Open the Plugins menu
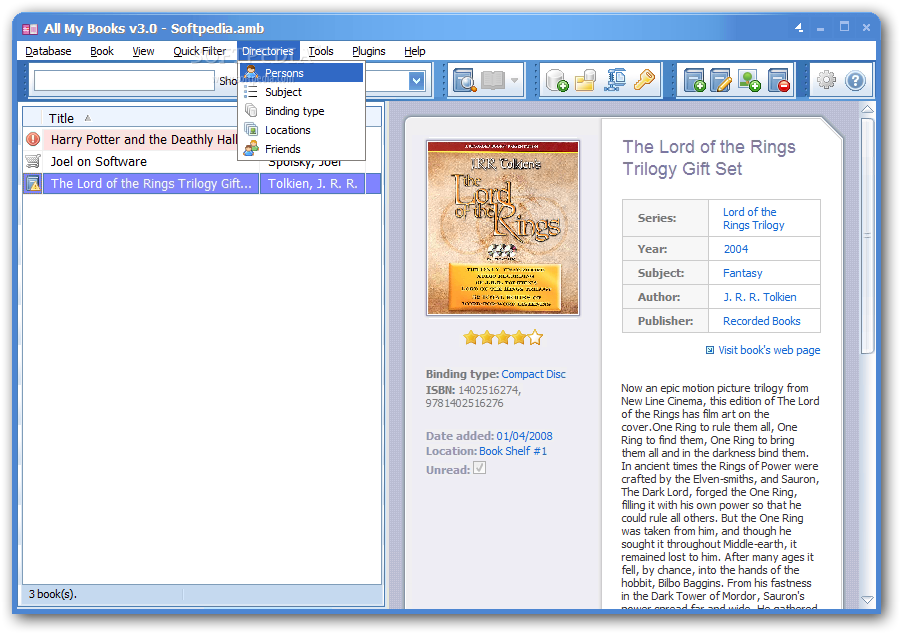The width and height of the screenshot is (901, 634). click(368, 51)
